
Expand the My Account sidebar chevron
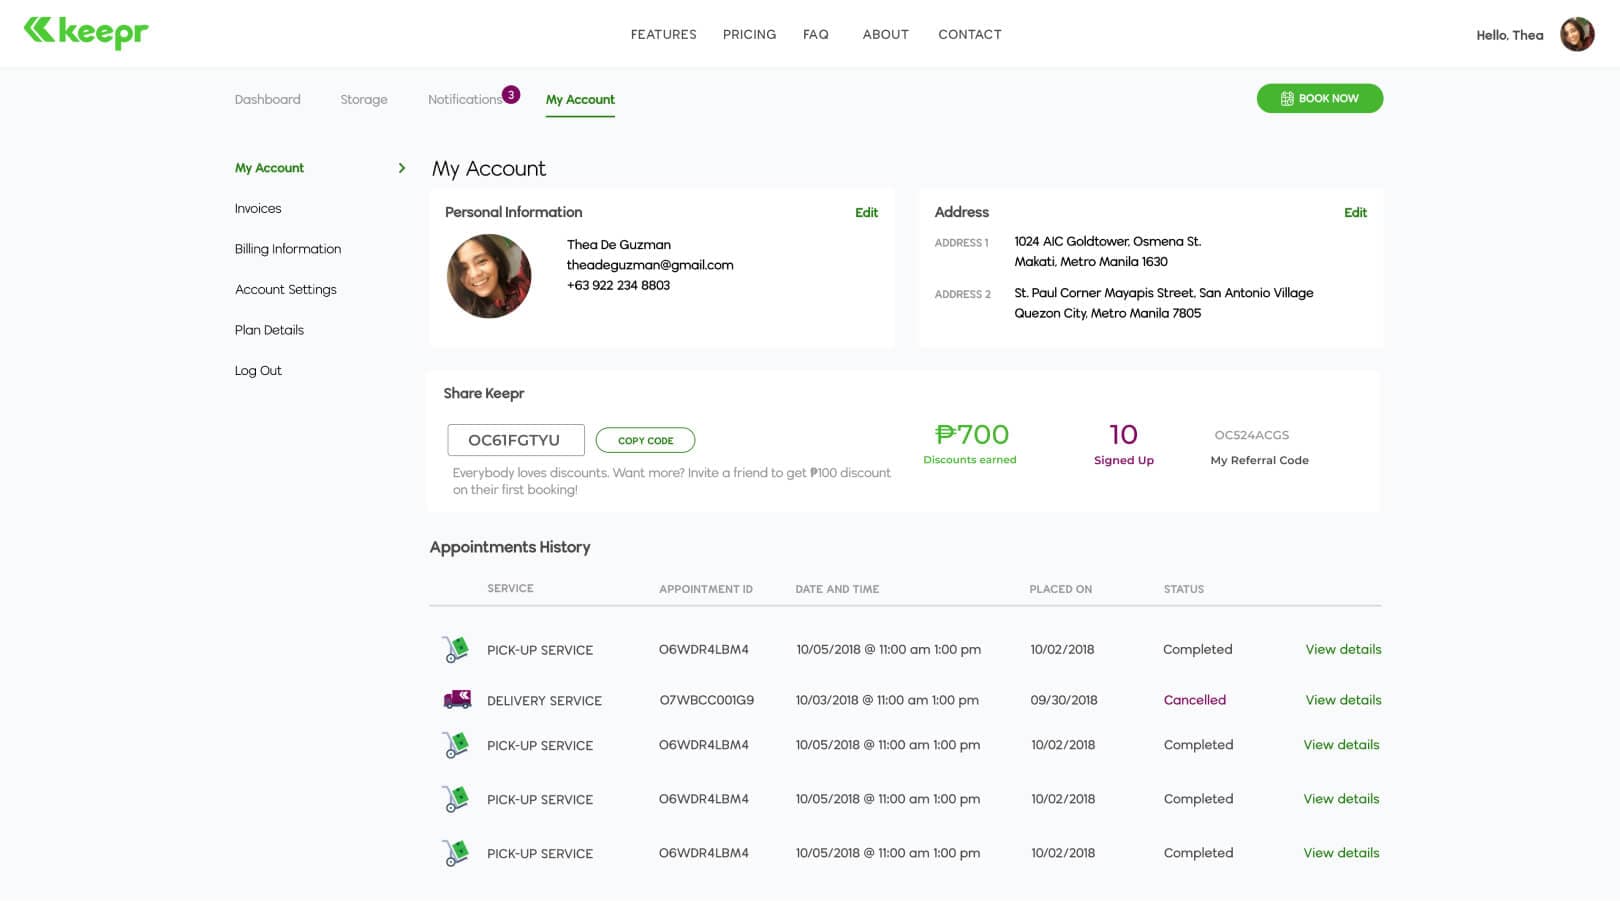tap(402, 168)
